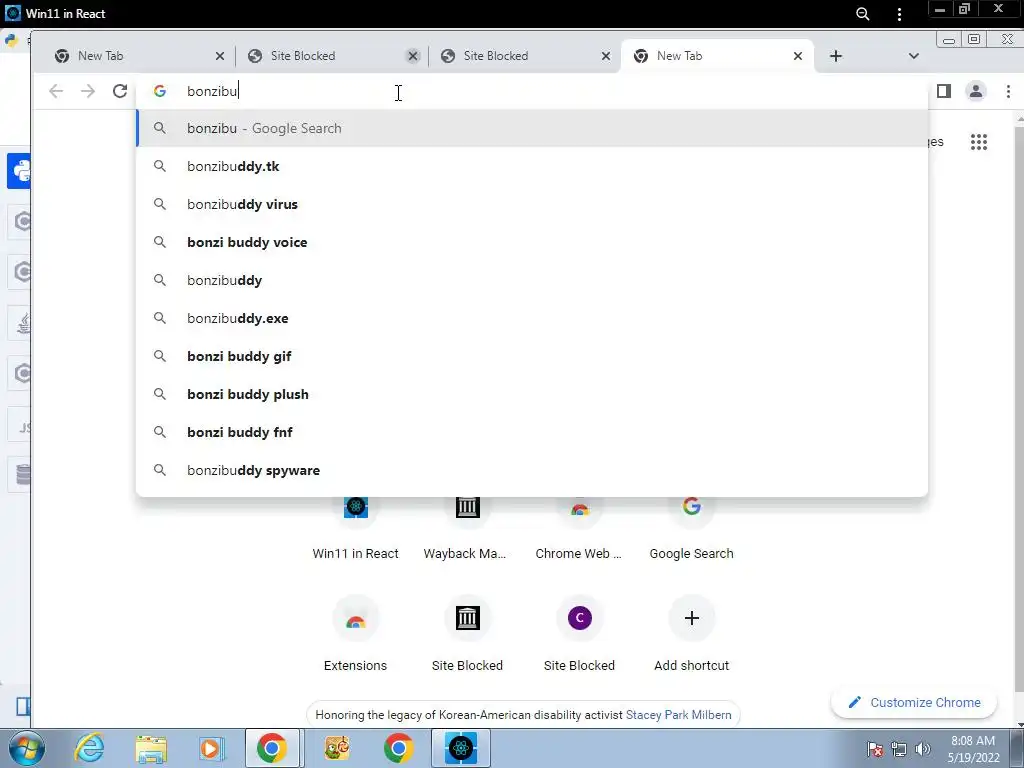Image resolution: width=1024 pixels, height=768 pixels.
Task: Open Windows Explorer folder on taskbar
Action: pos(151,748)
